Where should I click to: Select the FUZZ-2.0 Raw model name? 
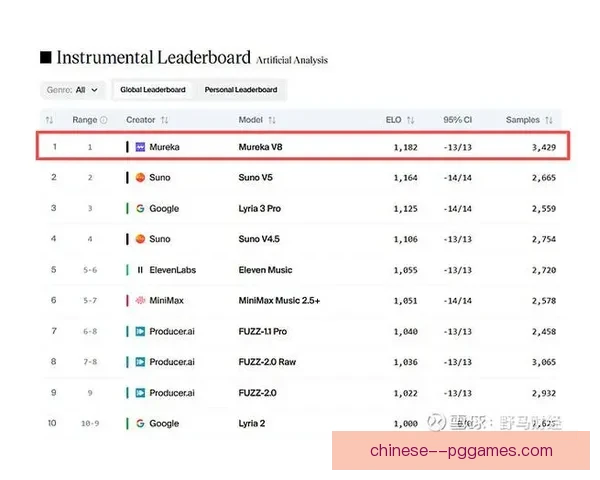pyautogui.click(x=267, y=362)
